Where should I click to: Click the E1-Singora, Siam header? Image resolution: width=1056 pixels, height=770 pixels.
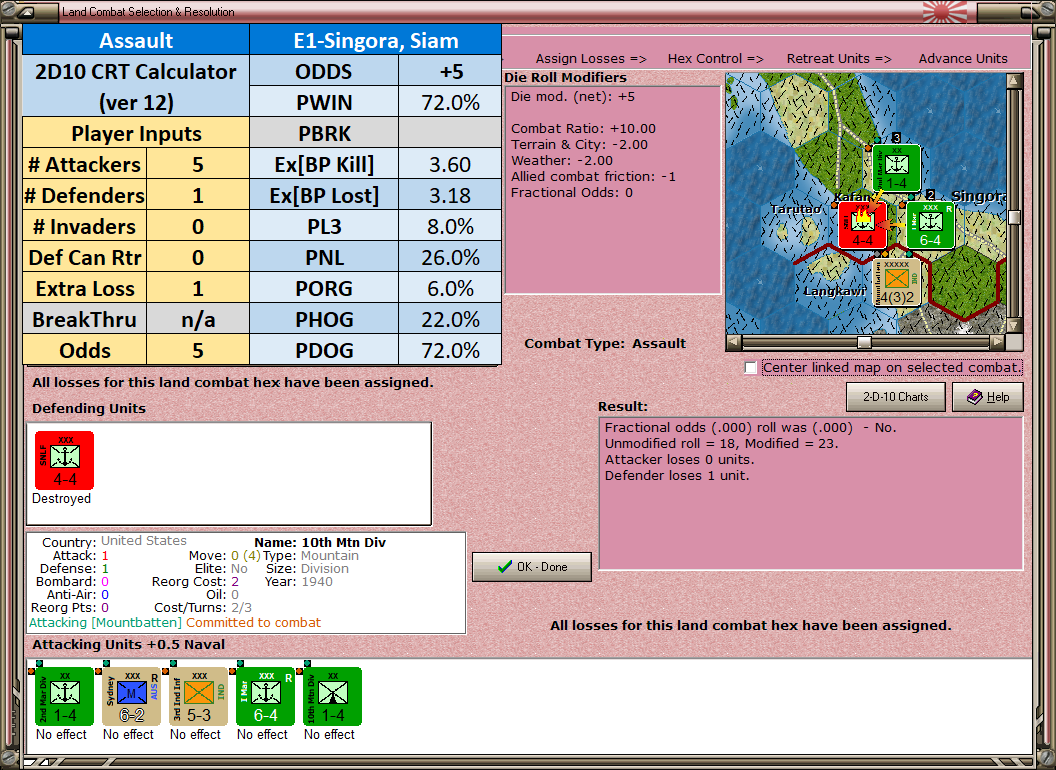376,40
